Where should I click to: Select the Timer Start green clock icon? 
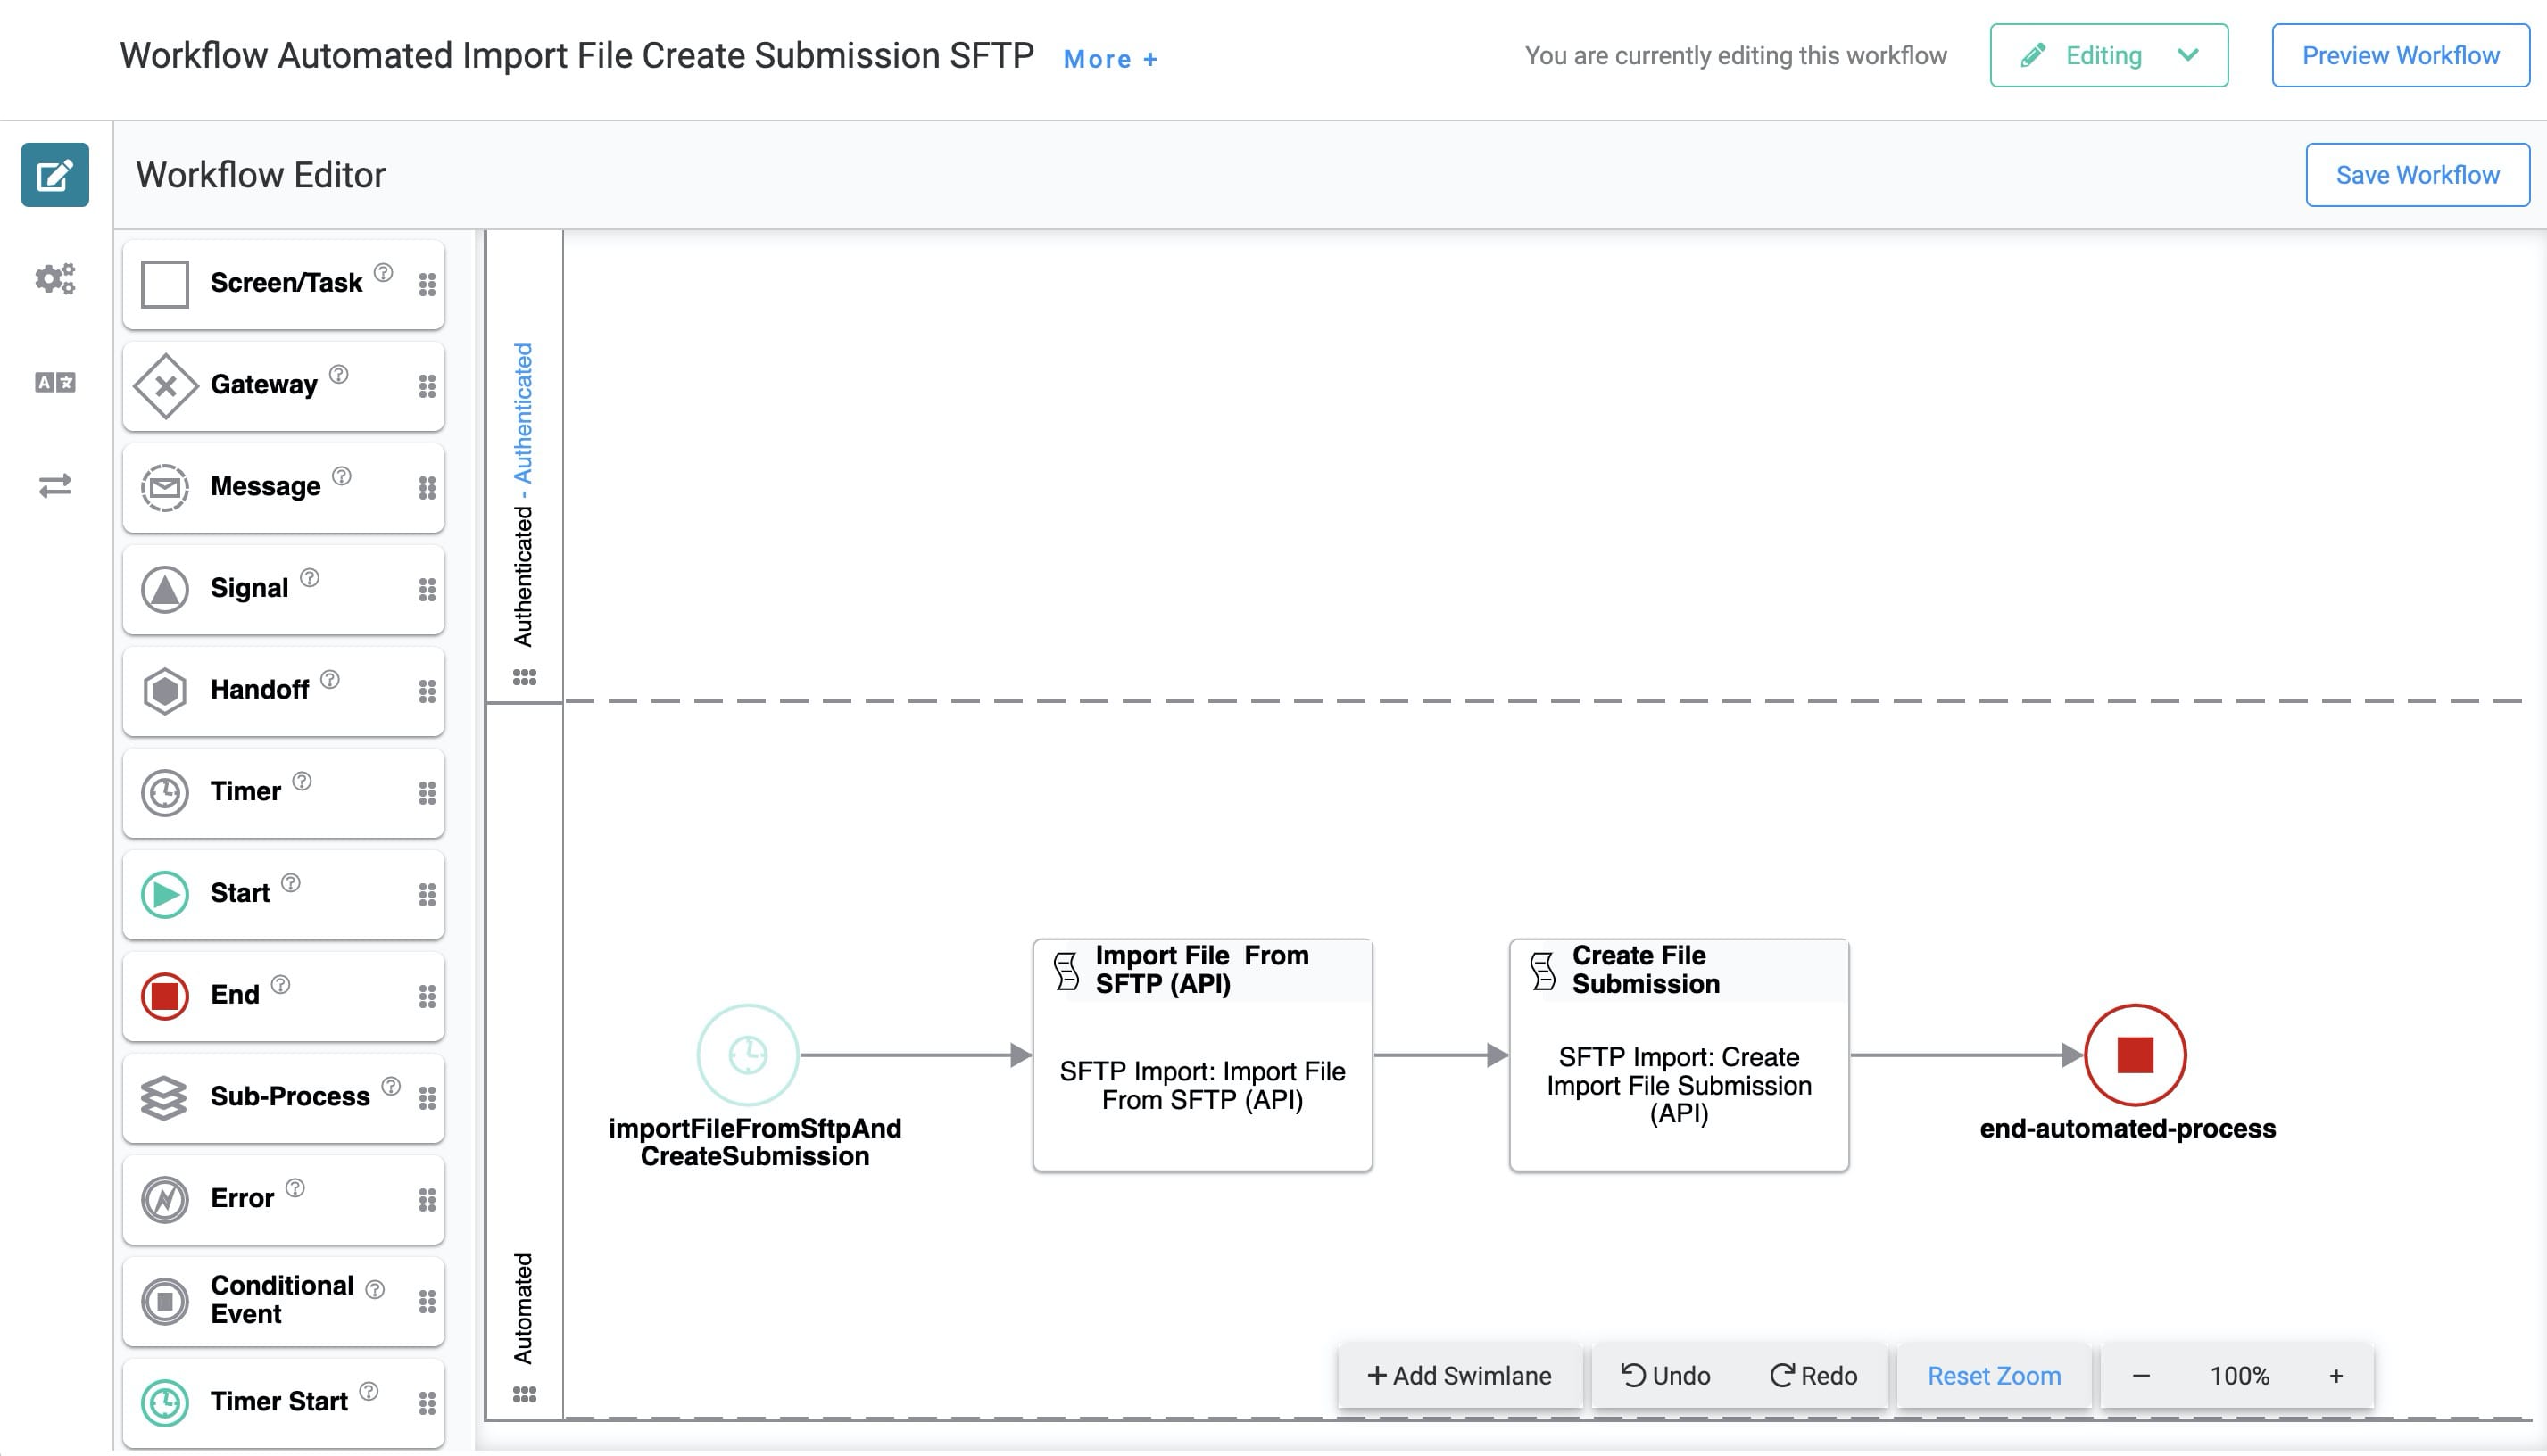[x=165, y=1403]
